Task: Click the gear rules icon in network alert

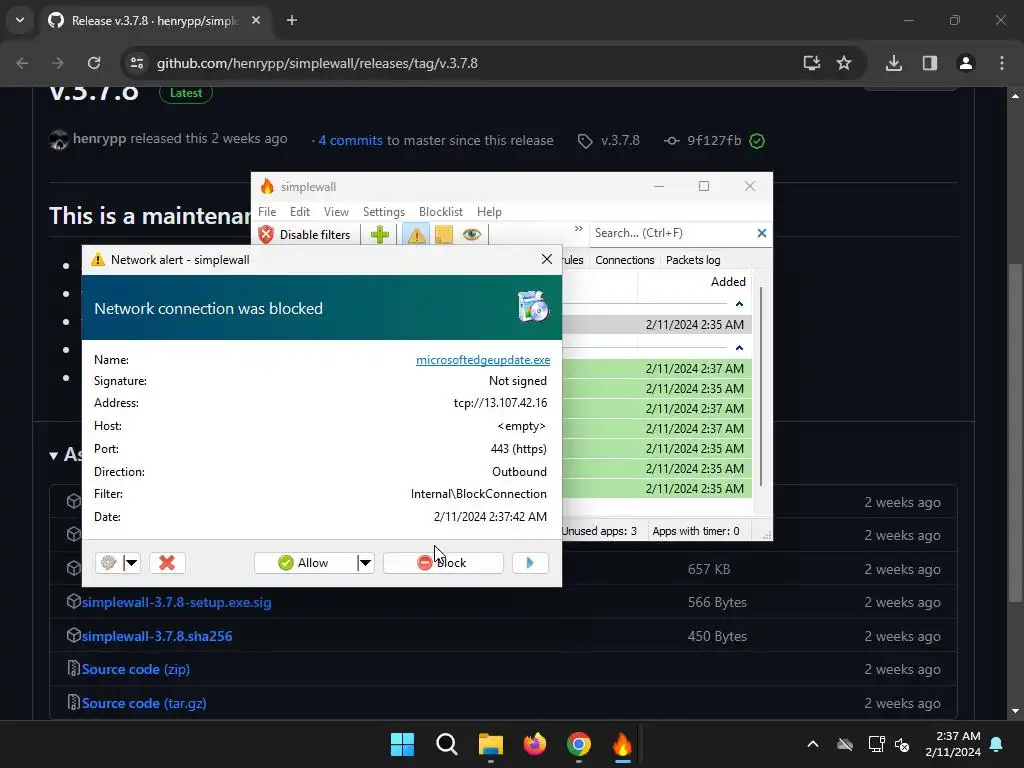Action: point(108,563)
